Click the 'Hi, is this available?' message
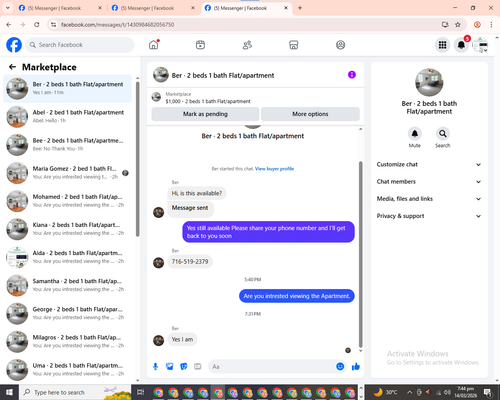The height and width of the screenshot is (400, 500). pos(197,193)
